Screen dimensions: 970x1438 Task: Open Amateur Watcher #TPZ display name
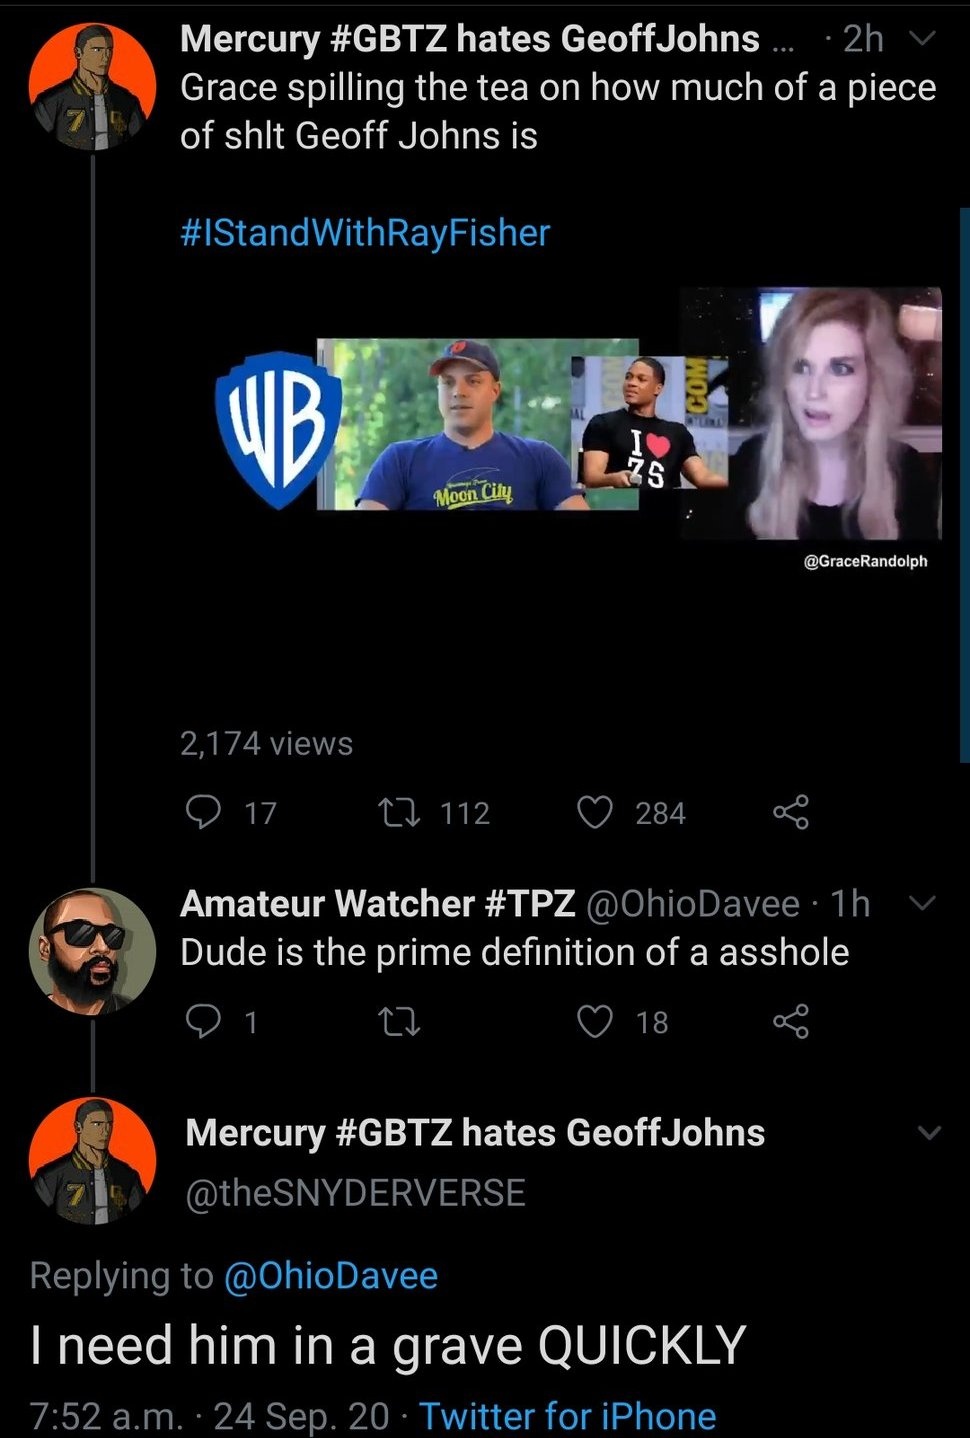point(377,903)
